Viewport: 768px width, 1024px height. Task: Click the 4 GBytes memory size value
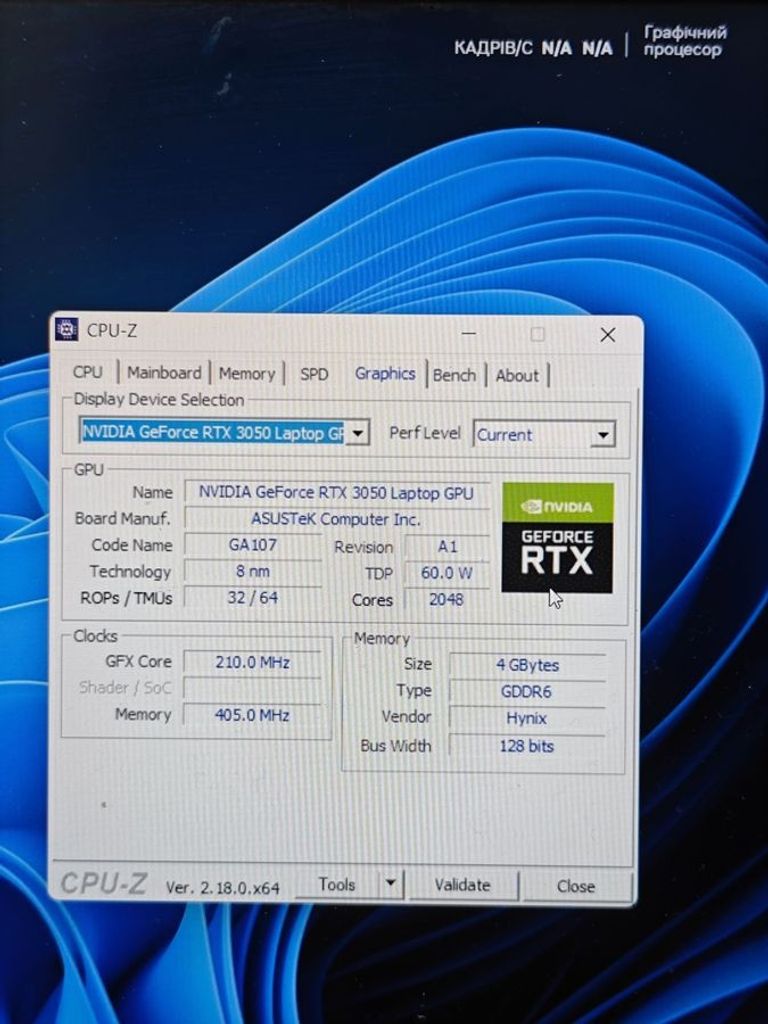[x=528, y=665]
